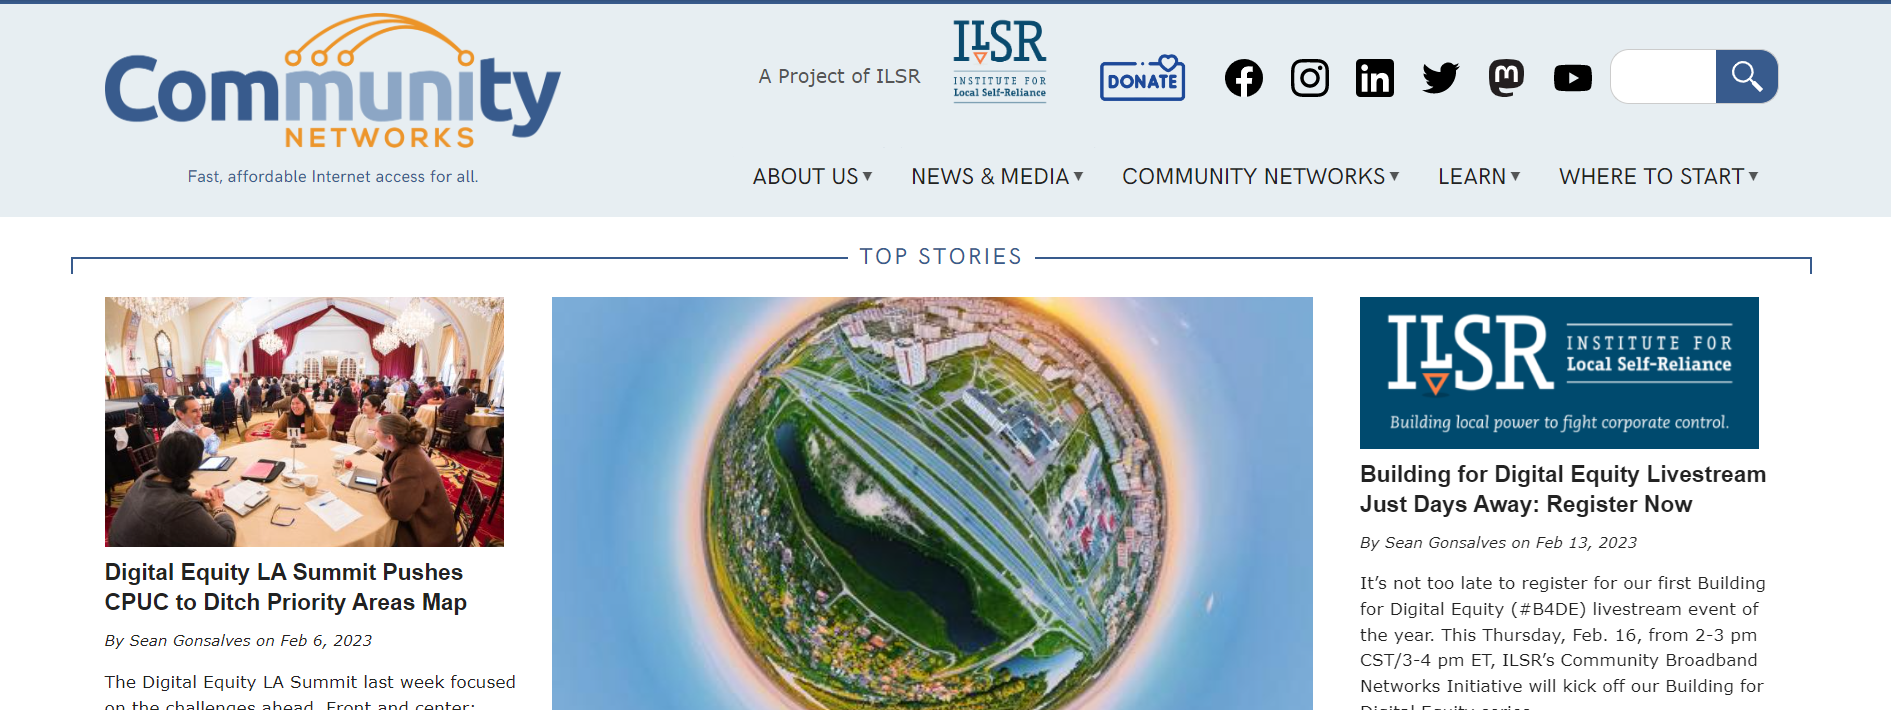Click the ILSR Institute for Local Self-Reliance logo in header
This screenshot has width=1891, height=710.
click(x=999, y=61)
